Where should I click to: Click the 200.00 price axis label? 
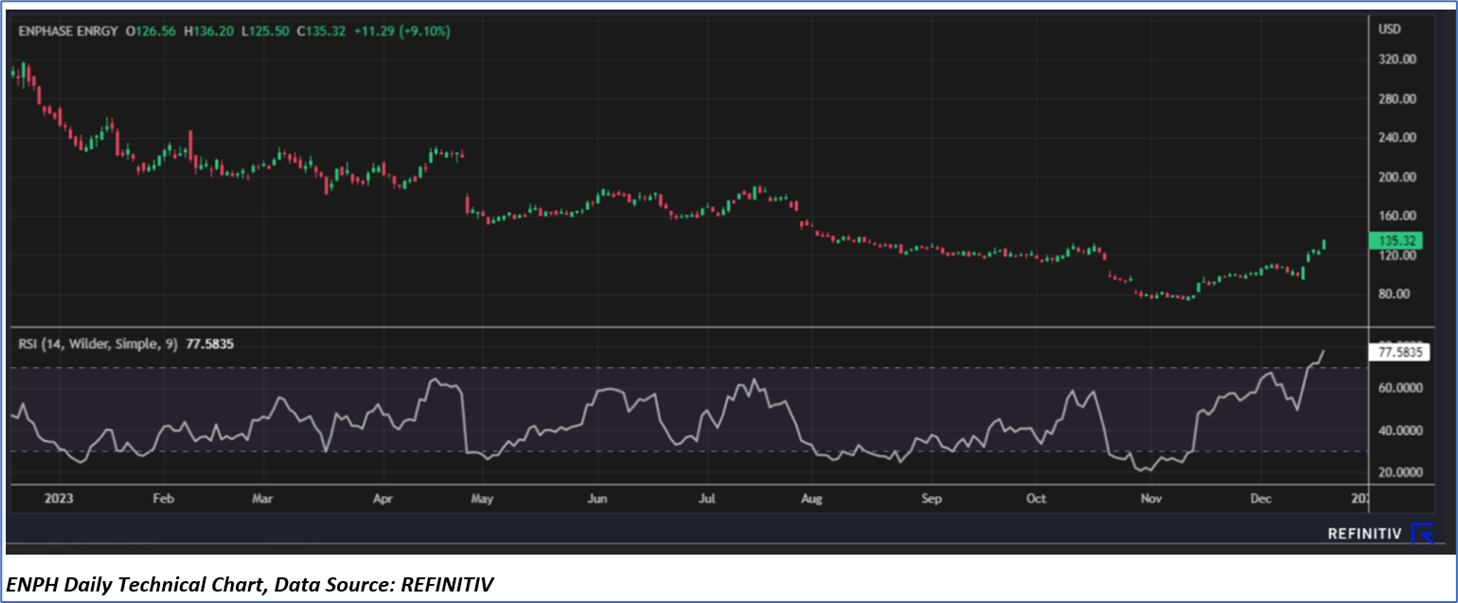tap(1396, 177)
